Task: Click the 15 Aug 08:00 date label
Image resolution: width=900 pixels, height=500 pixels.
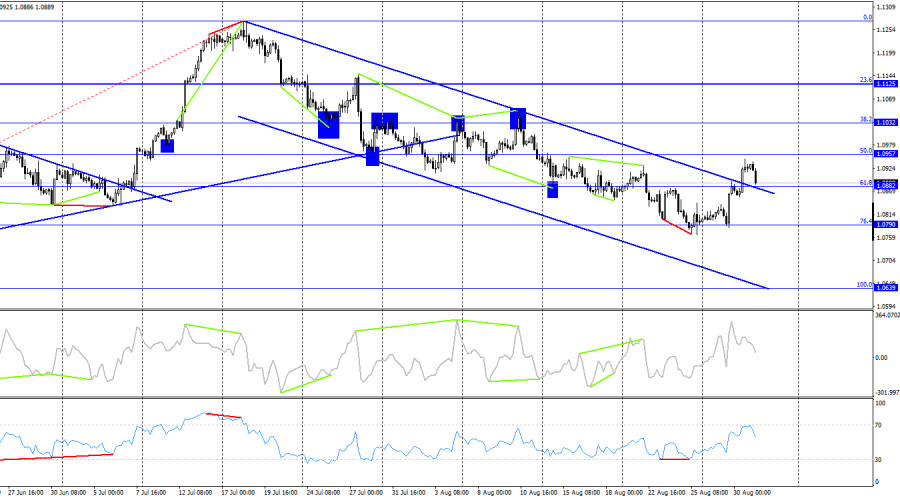Action: [x=581, y=493]
